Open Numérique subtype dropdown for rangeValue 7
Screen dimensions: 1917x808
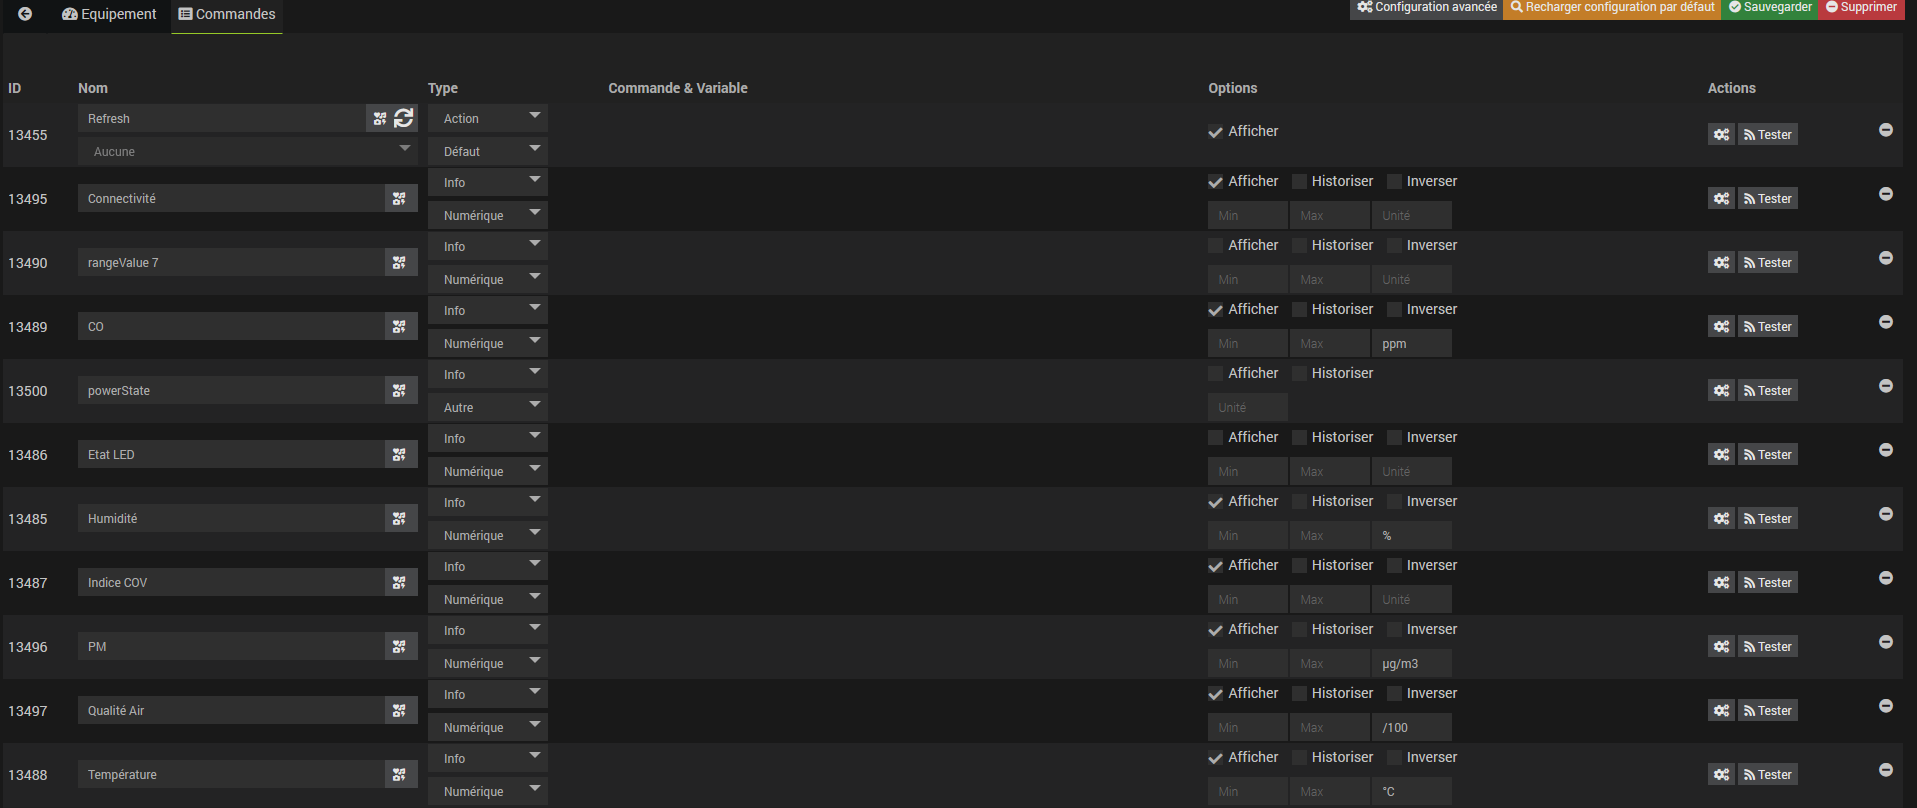click(x=488, y=279)
